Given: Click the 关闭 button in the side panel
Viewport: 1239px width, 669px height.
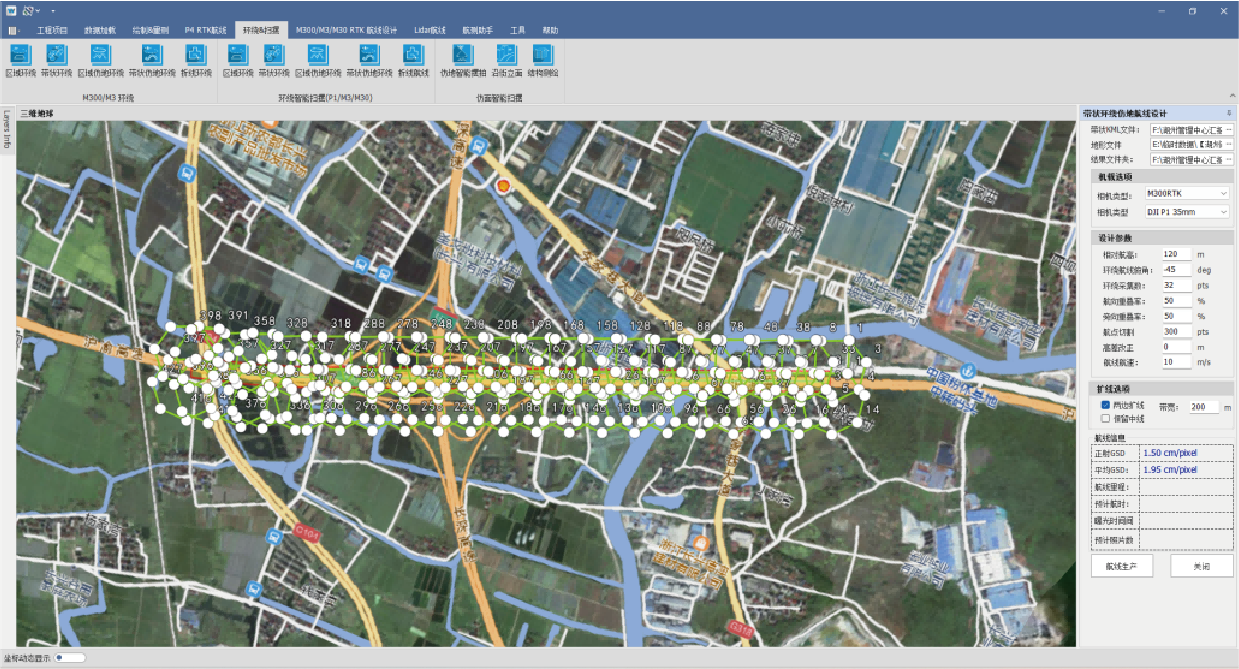Looking at the screenshot, I should click(x=1201, y=566).
